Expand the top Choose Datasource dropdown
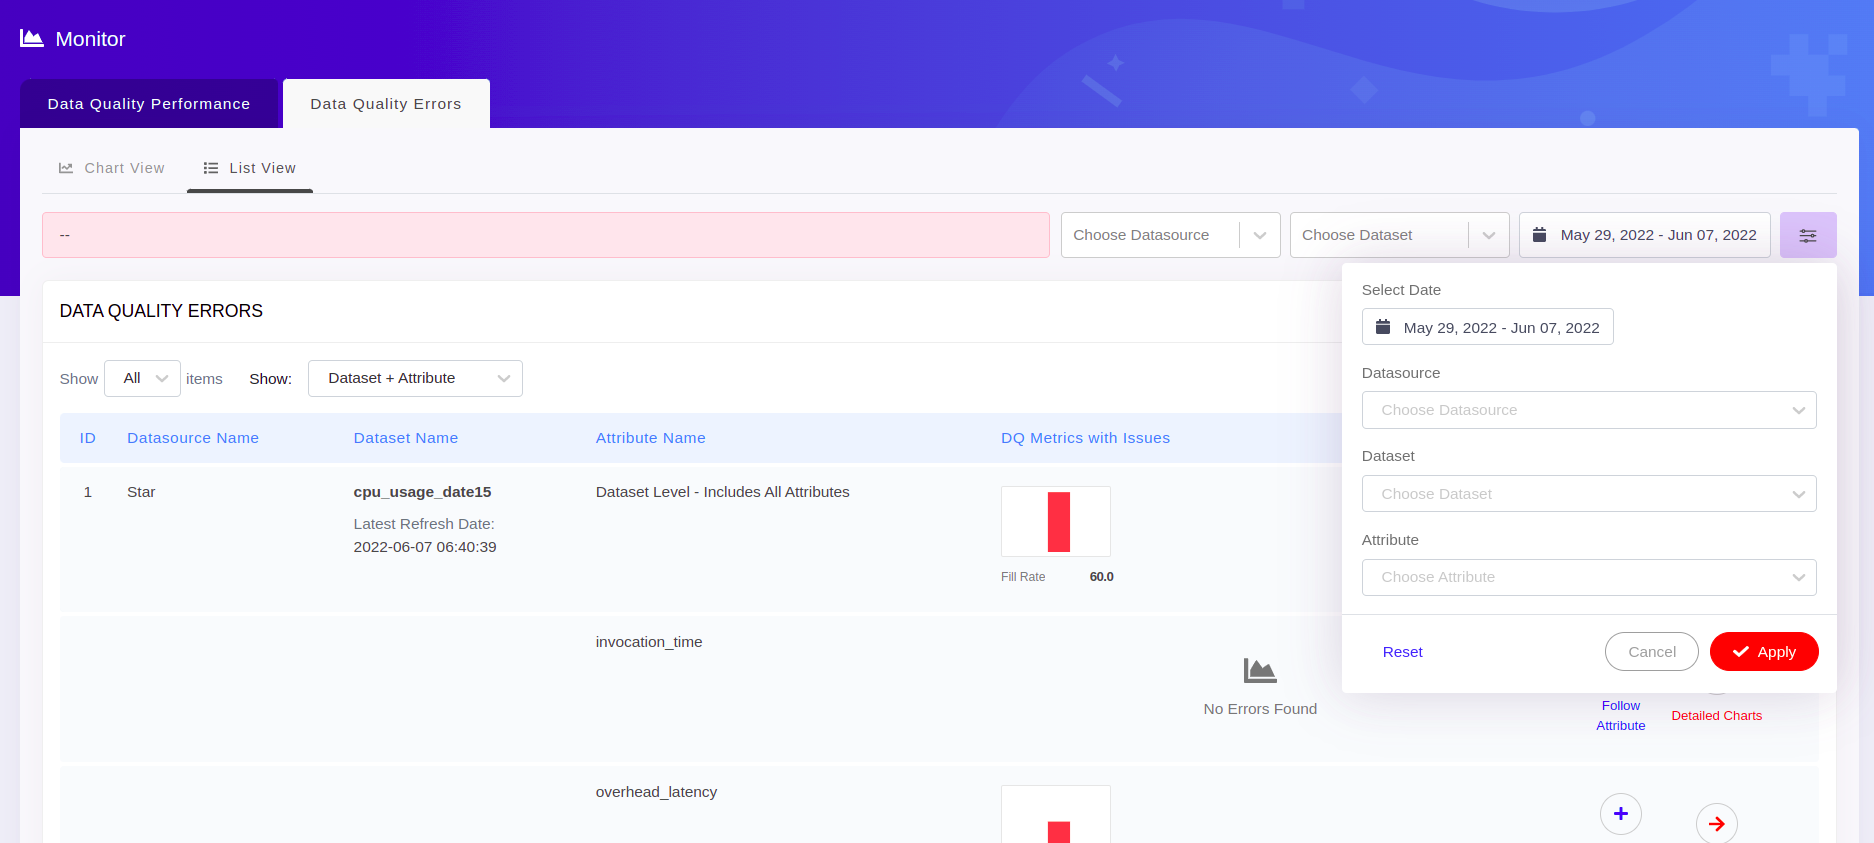The width and height of the screenshot is (1874, 843). pos(1170,235)
